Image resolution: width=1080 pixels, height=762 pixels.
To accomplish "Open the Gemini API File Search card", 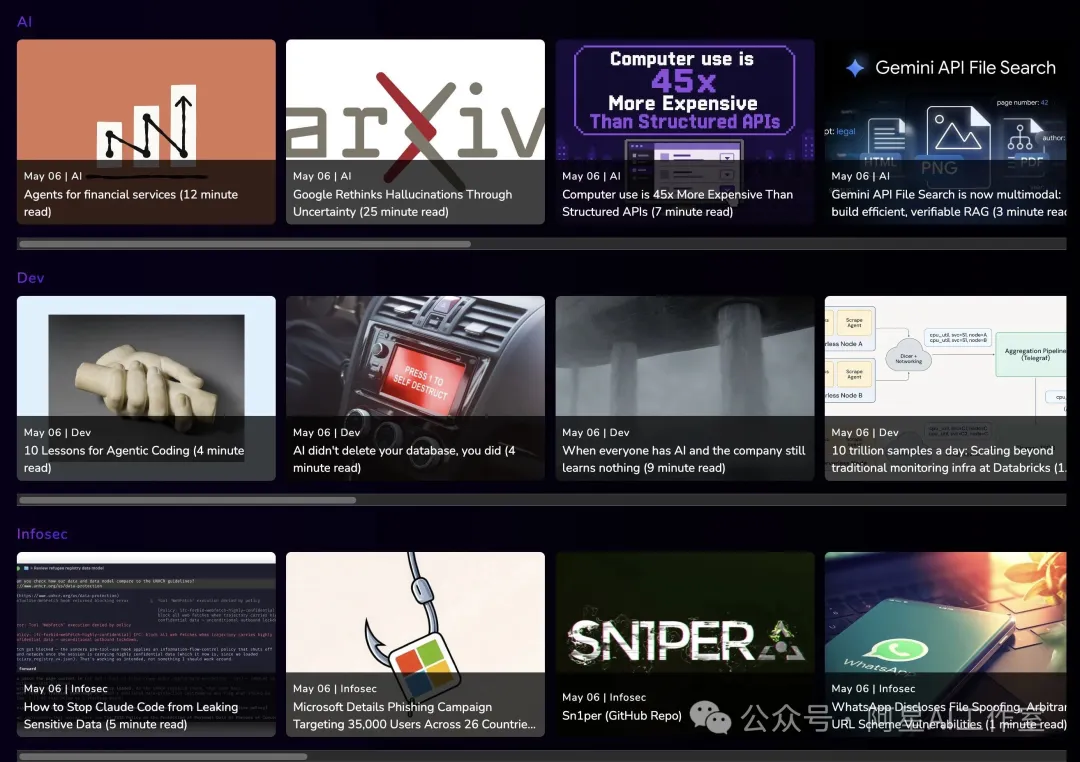I will (946, 132).
